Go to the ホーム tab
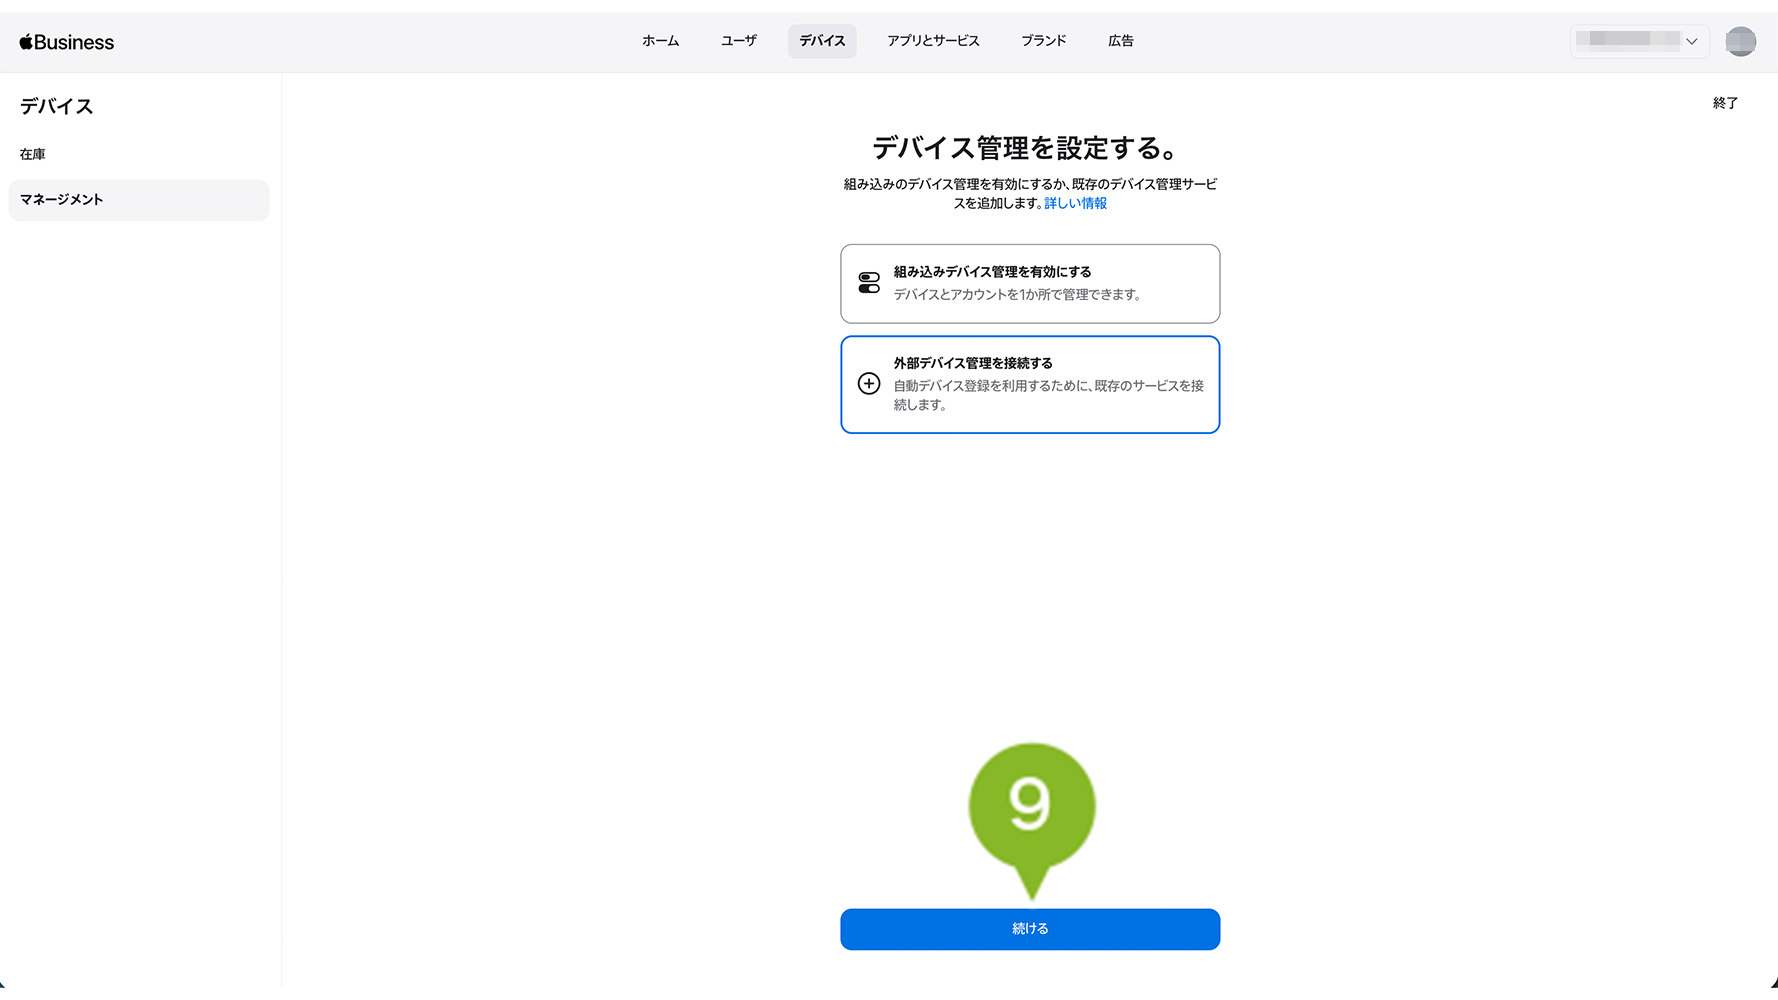This screenshot has width=1778, height=1000. tap(660, 41)
